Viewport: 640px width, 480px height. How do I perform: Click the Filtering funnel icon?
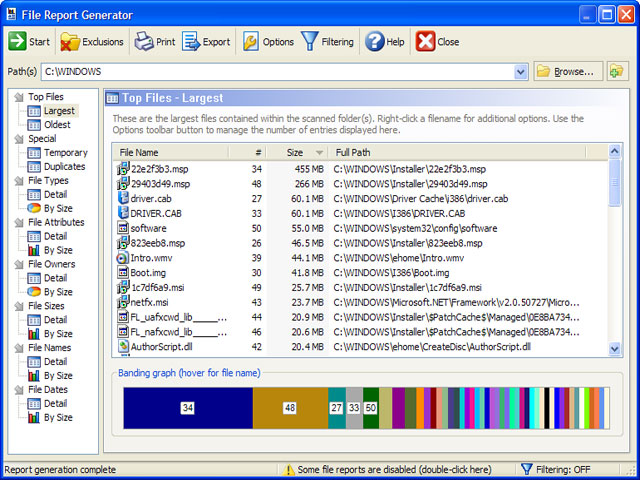coord(310,41)
